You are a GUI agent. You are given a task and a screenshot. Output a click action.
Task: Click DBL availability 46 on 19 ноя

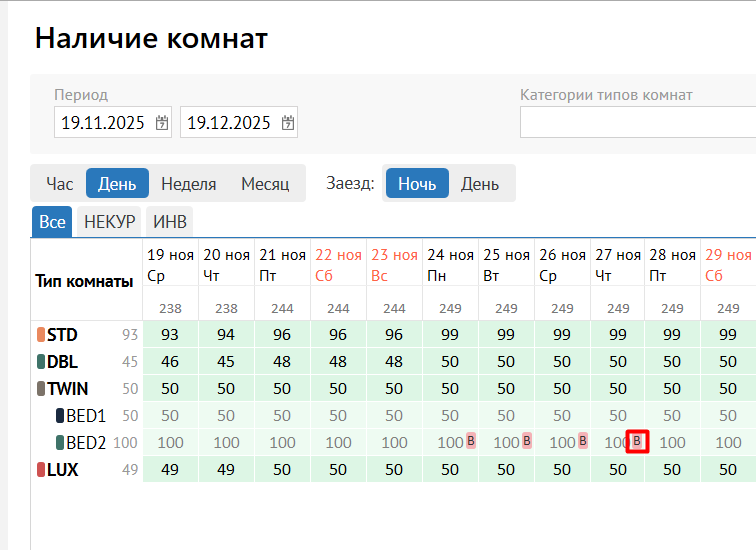[x=170, y=362]
